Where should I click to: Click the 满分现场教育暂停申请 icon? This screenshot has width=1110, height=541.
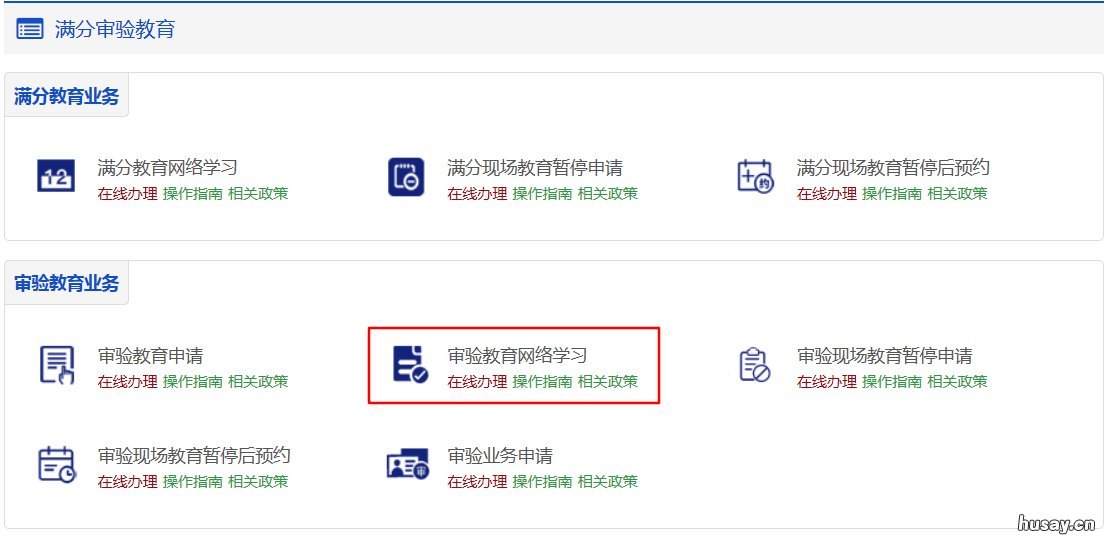click(406, 176)
